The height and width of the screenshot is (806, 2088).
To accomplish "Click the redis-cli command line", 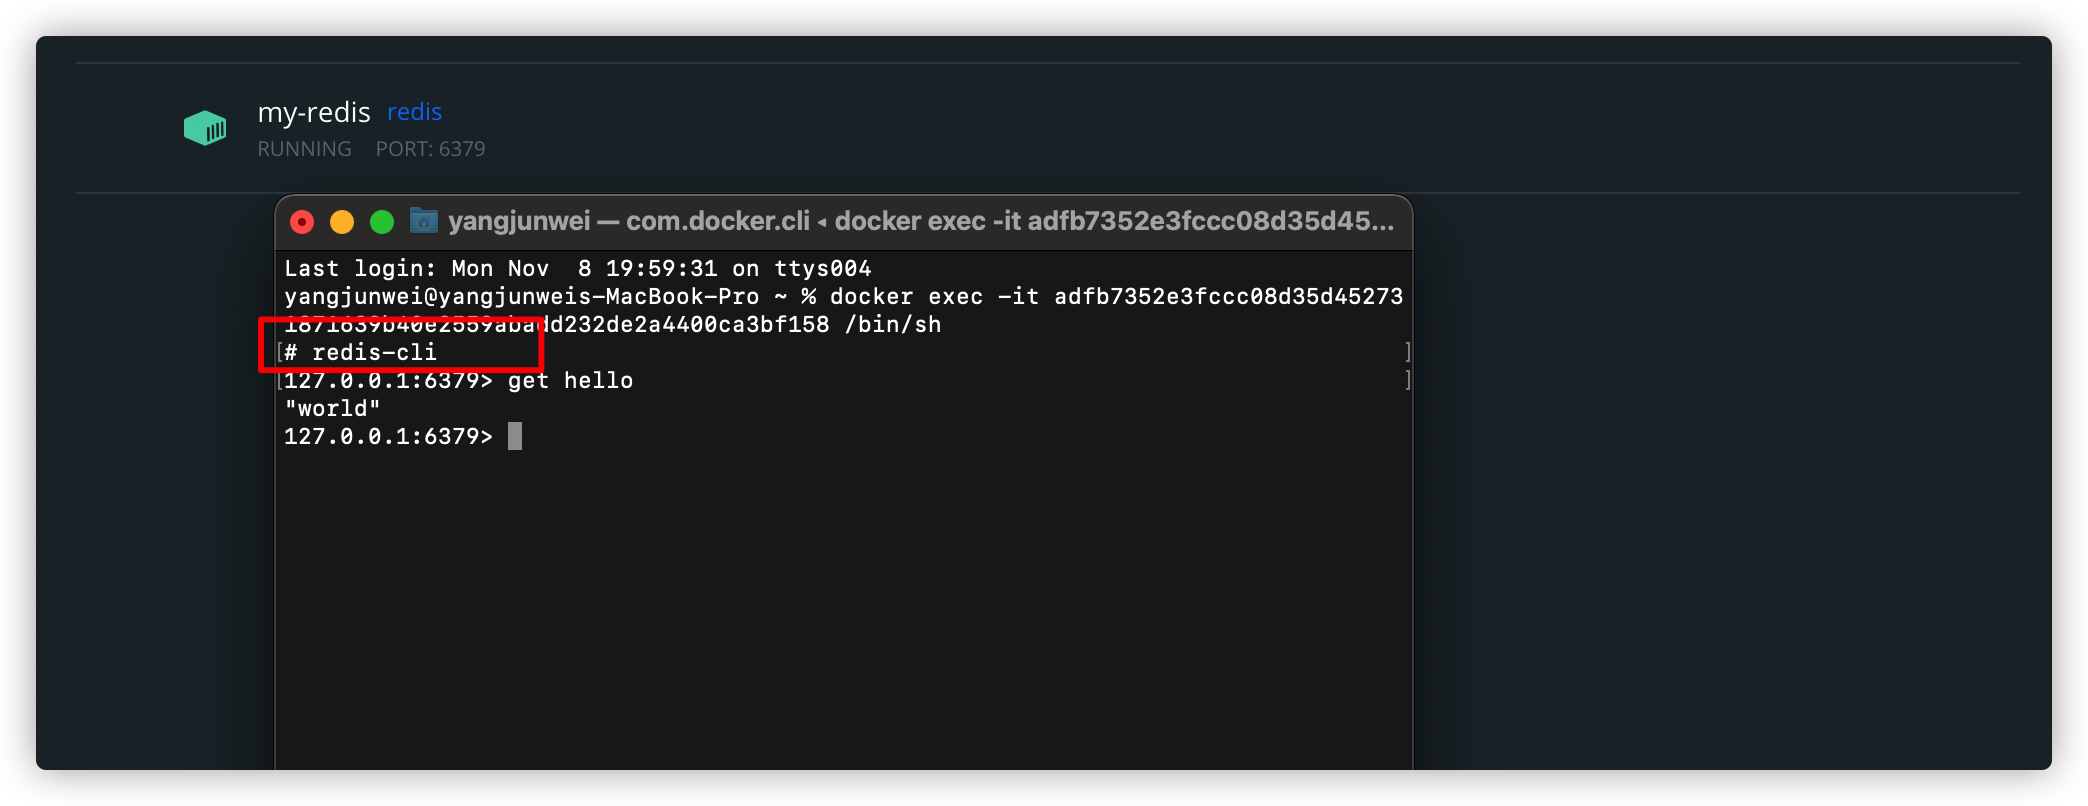I will [374, 353].
